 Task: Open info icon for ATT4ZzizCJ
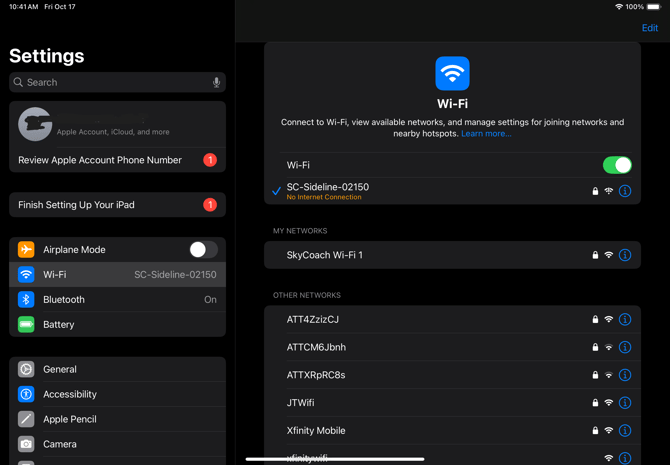pyautogui.click(x=625, y=319)
